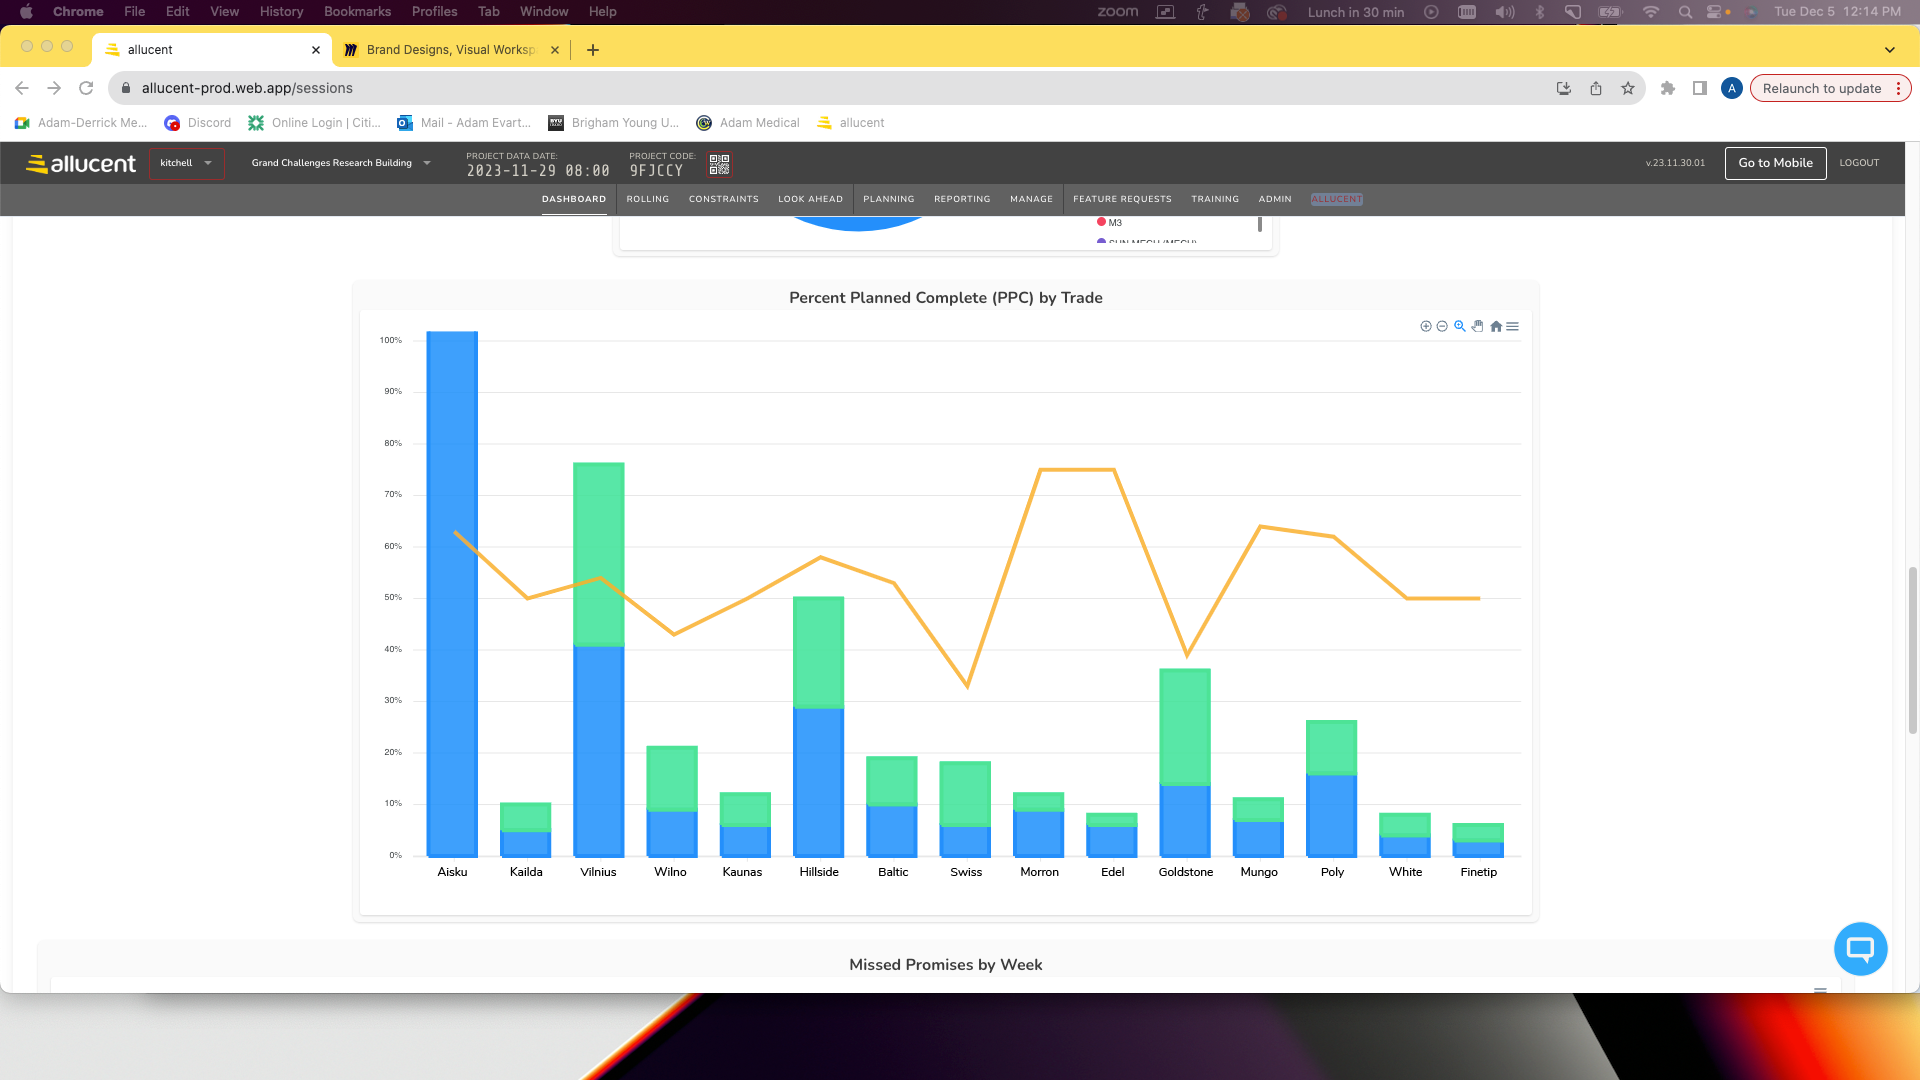Bookmark this page with star icon

tap(1628, 88)
